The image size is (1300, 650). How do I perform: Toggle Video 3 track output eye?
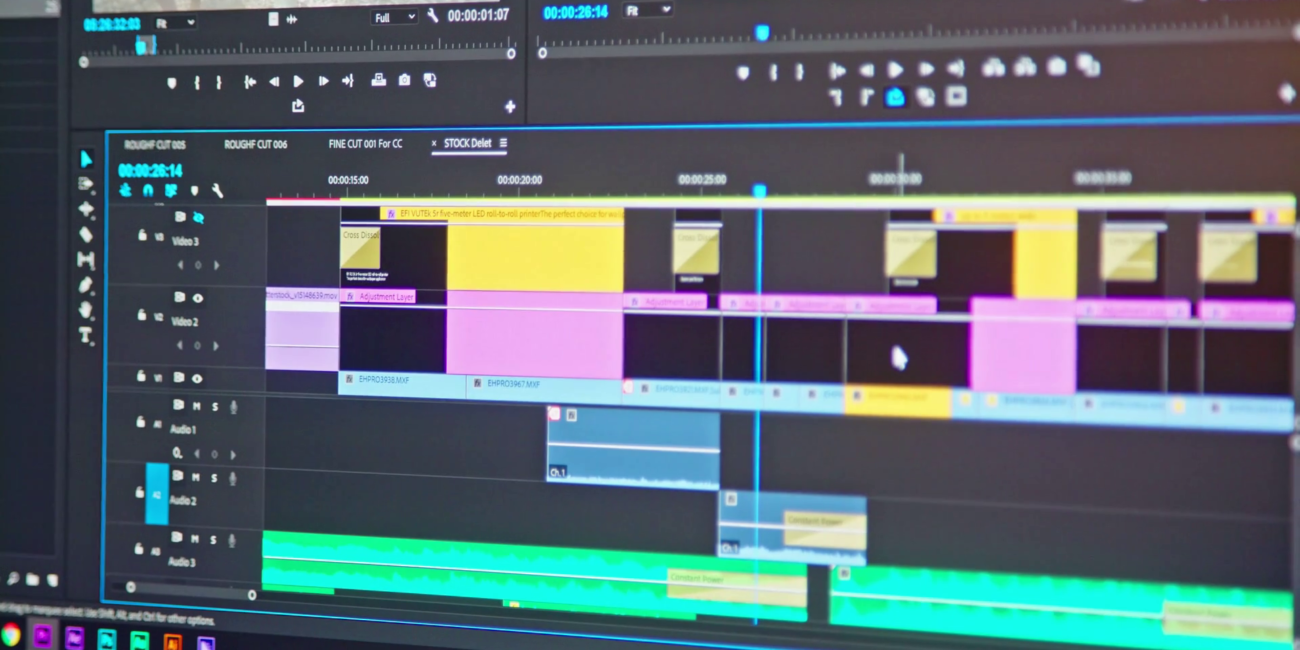[x=198, y=217]
